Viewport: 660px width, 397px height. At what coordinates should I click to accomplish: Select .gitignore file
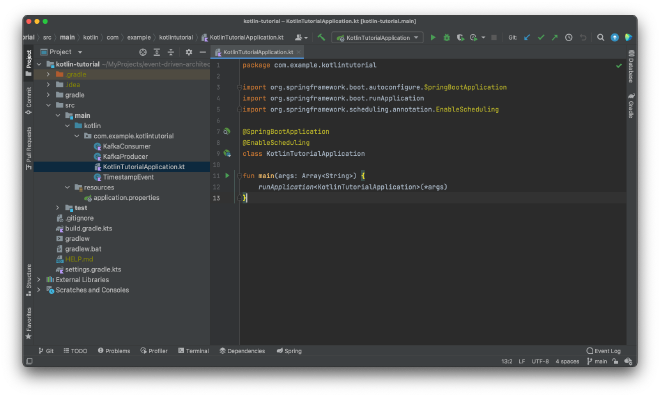coord(75,218)
